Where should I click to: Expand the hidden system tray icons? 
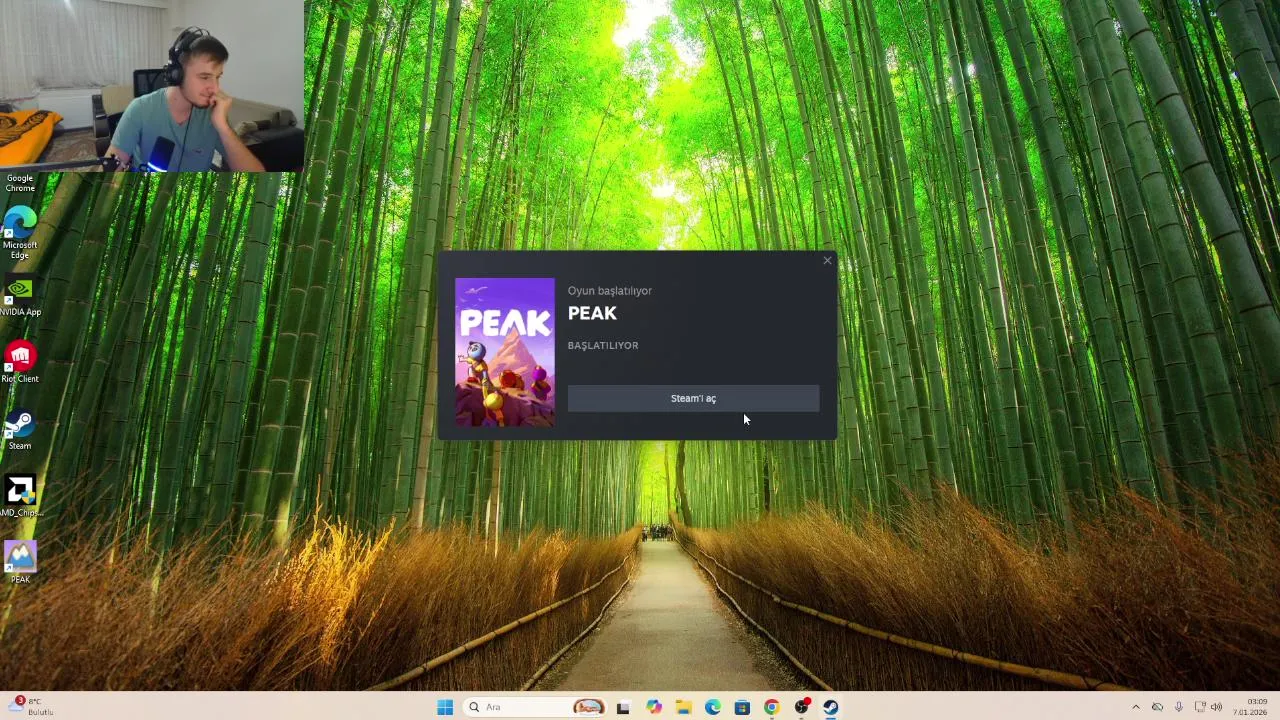pyautogui.click(x=1135, y=707)
